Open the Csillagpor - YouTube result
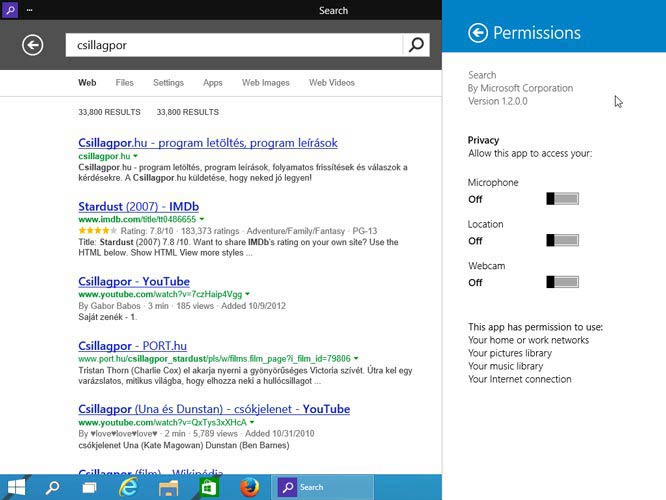Viewport: 666px width, 500px height. click(x=134, y=281)
